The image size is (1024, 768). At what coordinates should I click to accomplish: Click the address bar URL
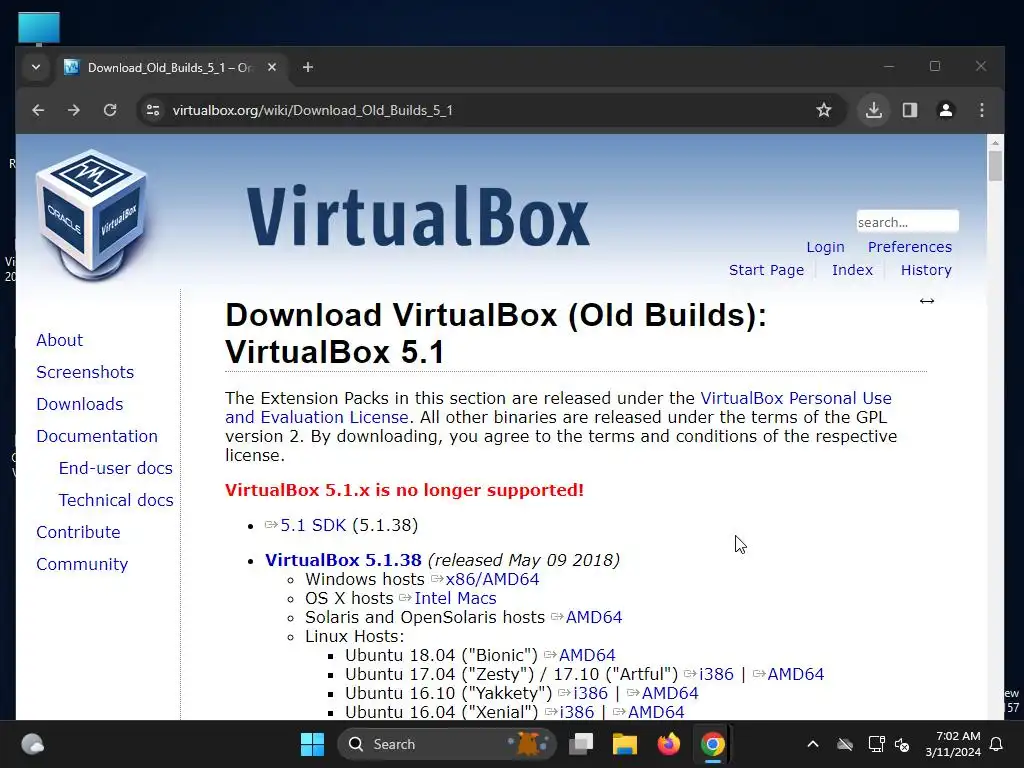coord(313,110)
